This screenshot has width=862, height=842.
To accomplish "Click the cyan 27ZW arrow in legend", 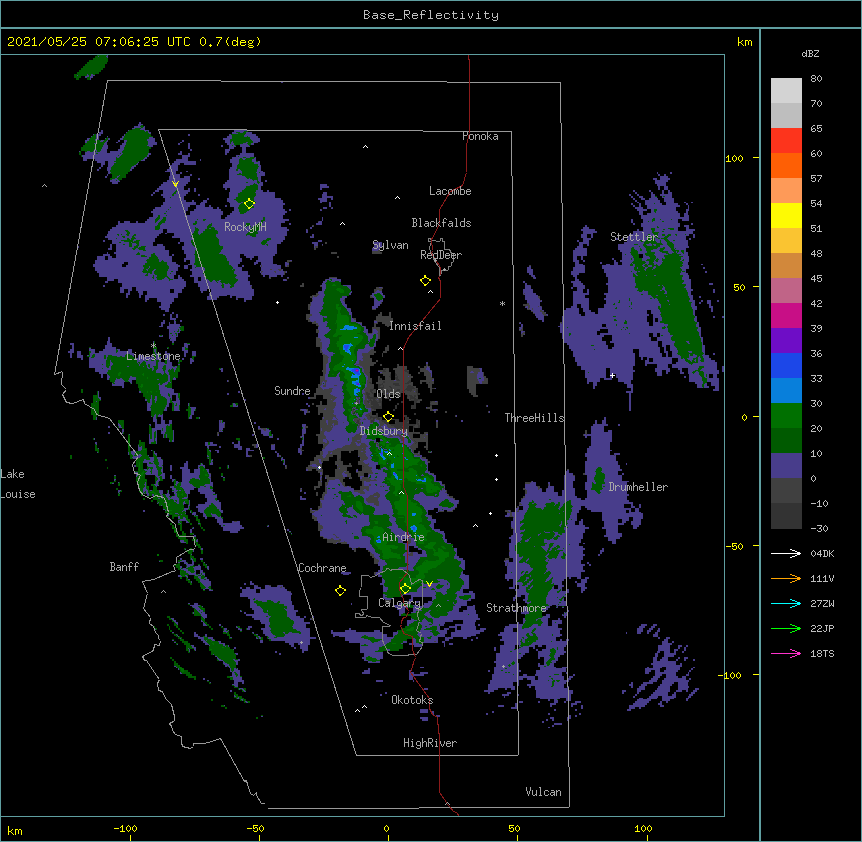I will [786, 603].
